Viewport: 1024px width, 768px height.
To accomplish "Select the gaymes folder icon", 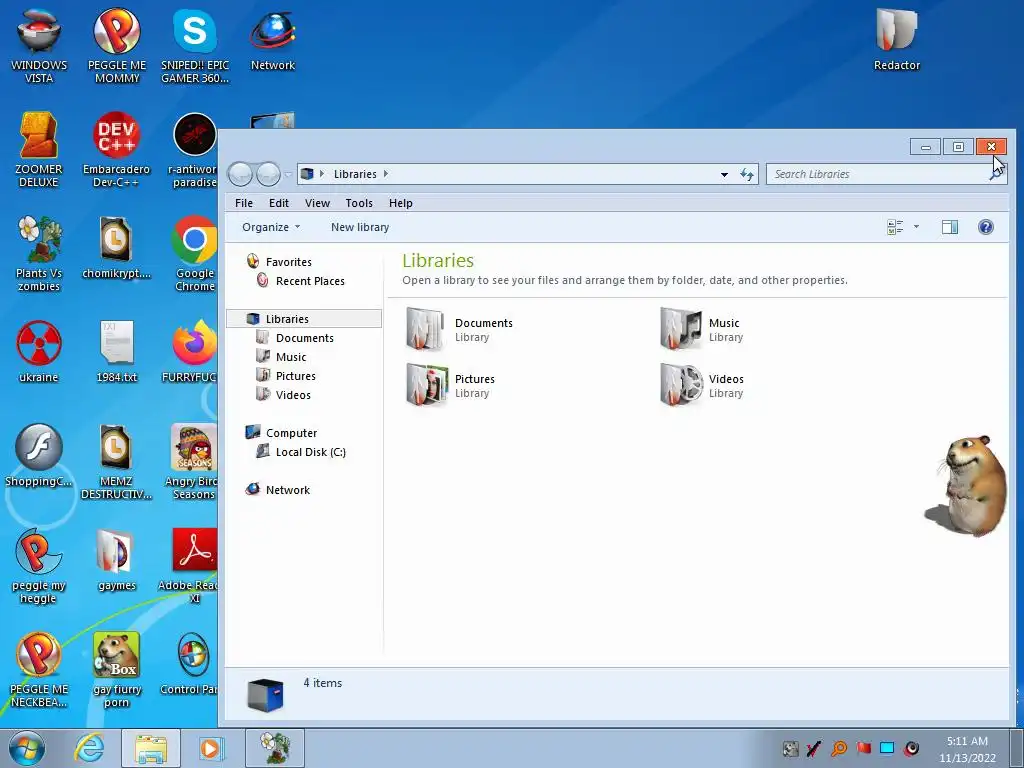I will (x=116, y=560).
